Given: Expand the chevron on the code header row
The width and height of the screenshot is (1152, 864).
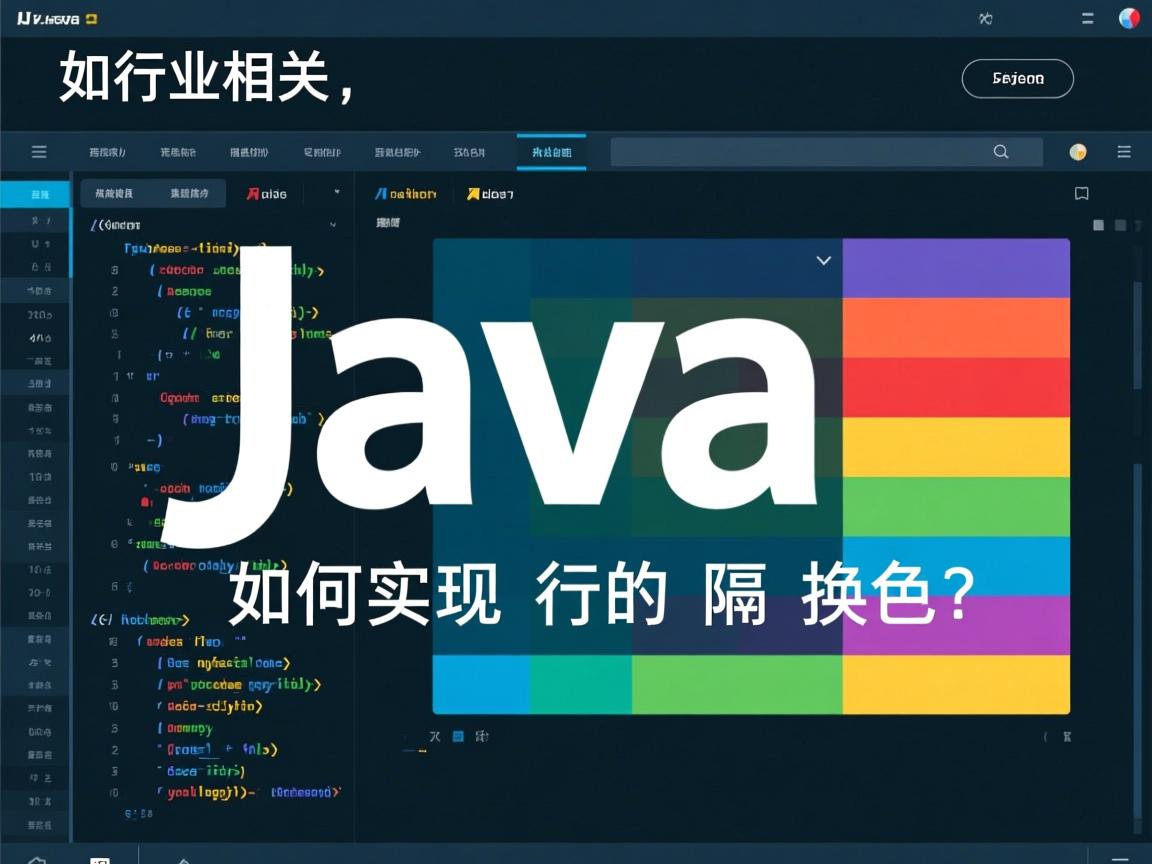Looking at the screenshot, I should click(334, 224).
